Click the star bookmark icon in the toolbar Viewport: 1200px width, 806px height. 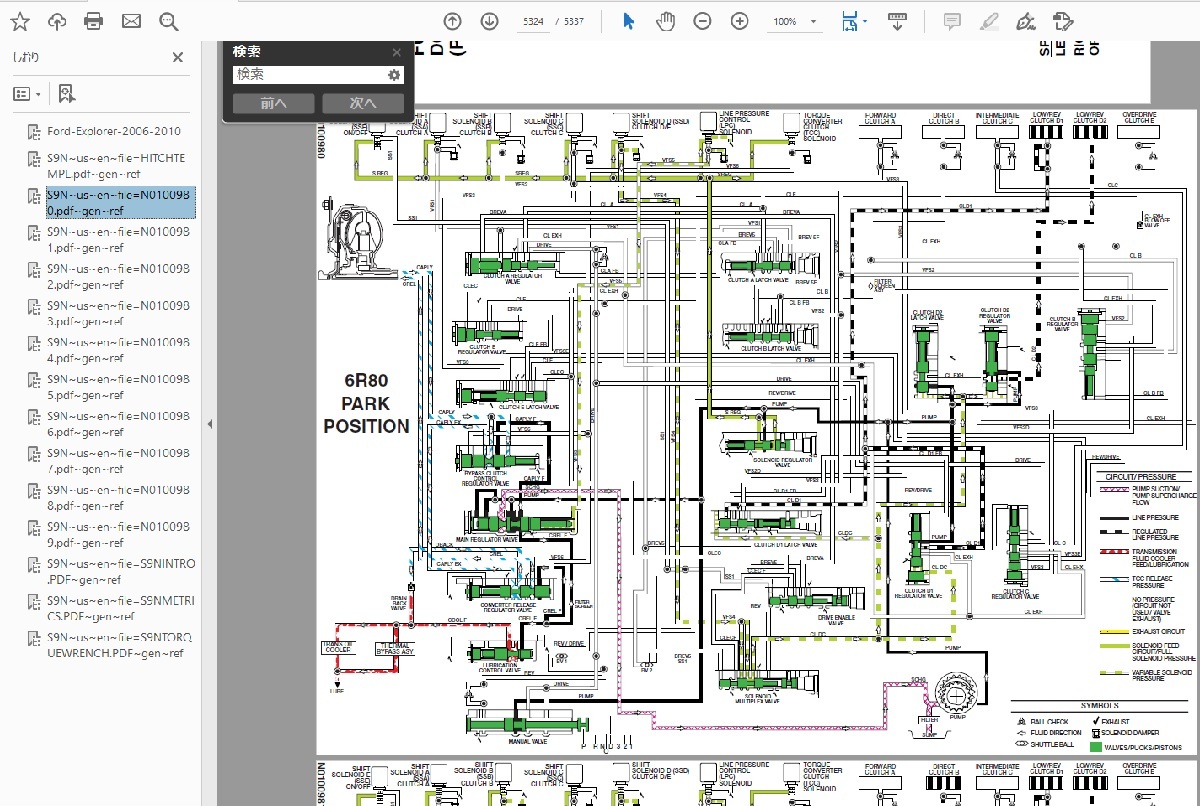tap(19, 21)
